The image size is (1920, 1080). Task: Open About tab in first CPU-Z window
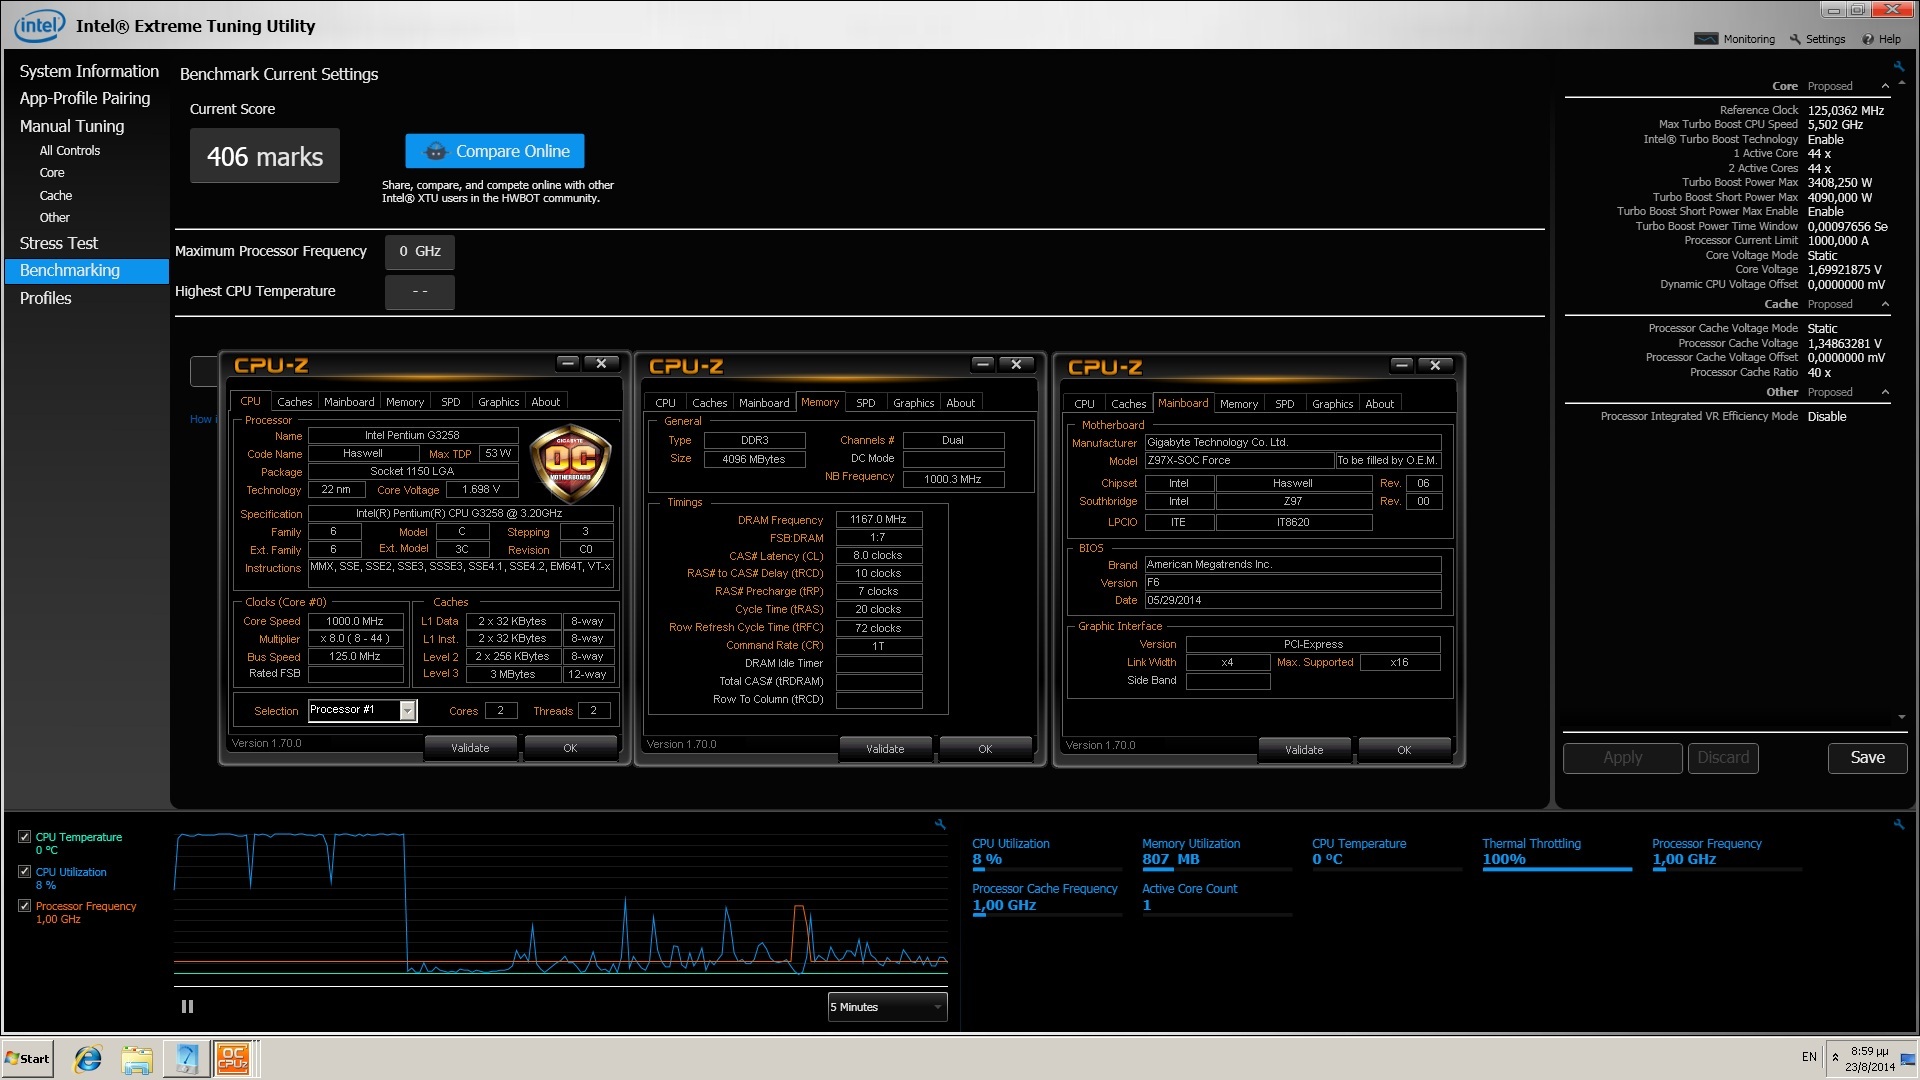click(546, 402)
